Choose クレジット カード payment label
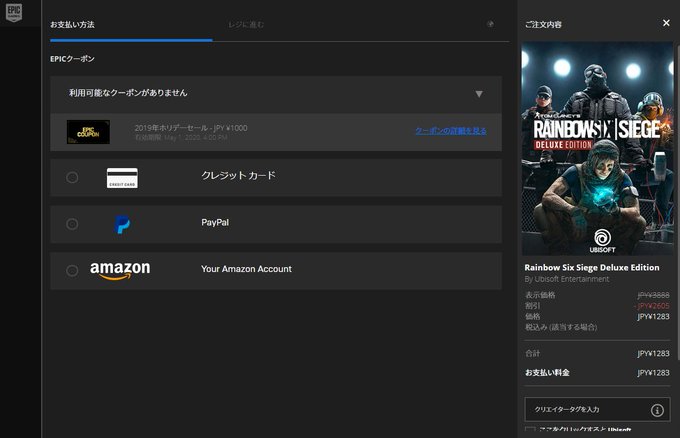 coord(239,176)
